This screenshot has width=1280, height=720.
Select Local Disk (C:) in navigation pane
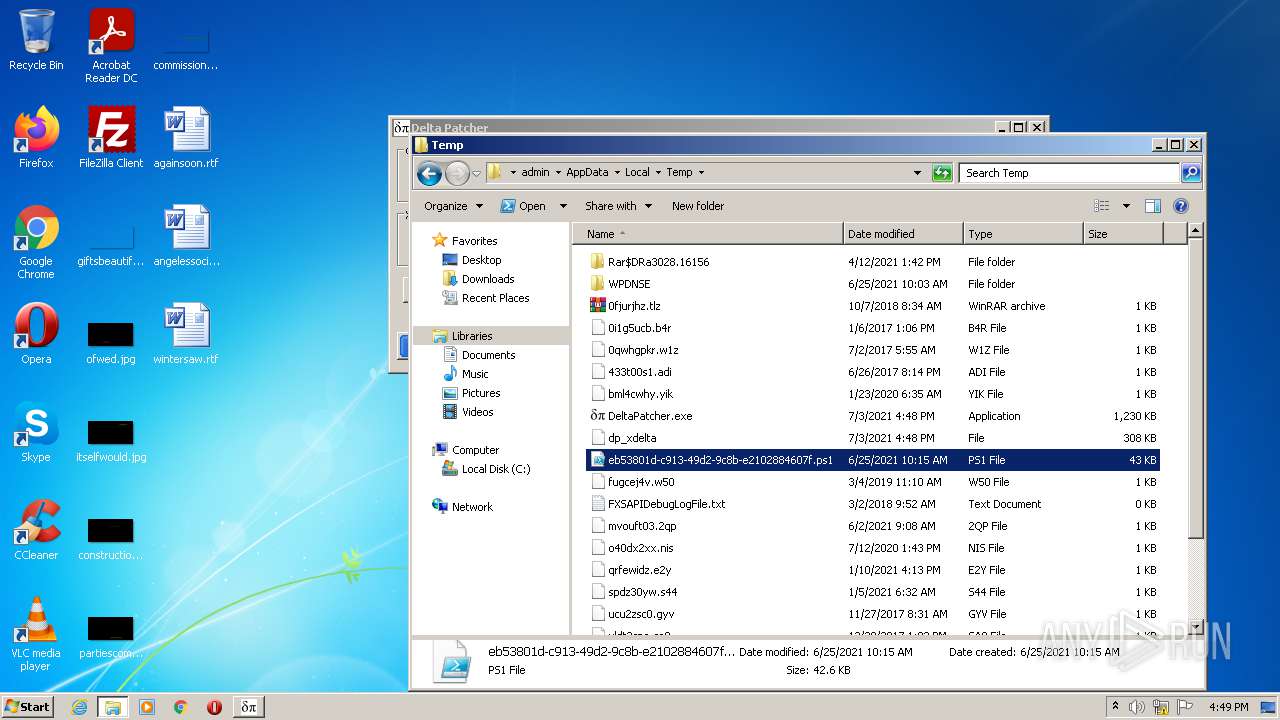pos(495,469)
